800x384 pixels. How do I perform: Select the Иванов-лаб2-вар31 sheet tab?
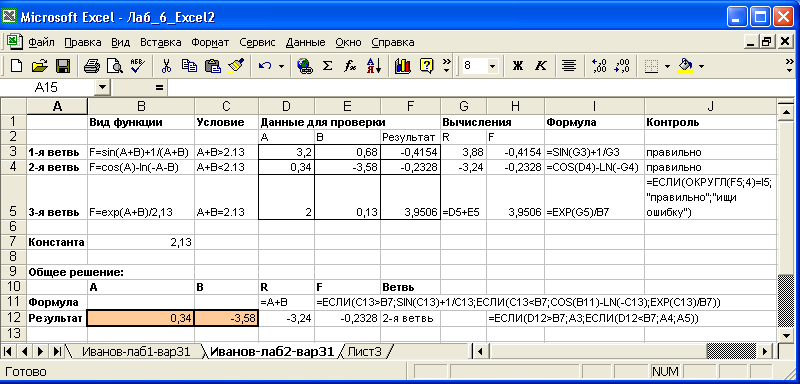click(272, 351)
